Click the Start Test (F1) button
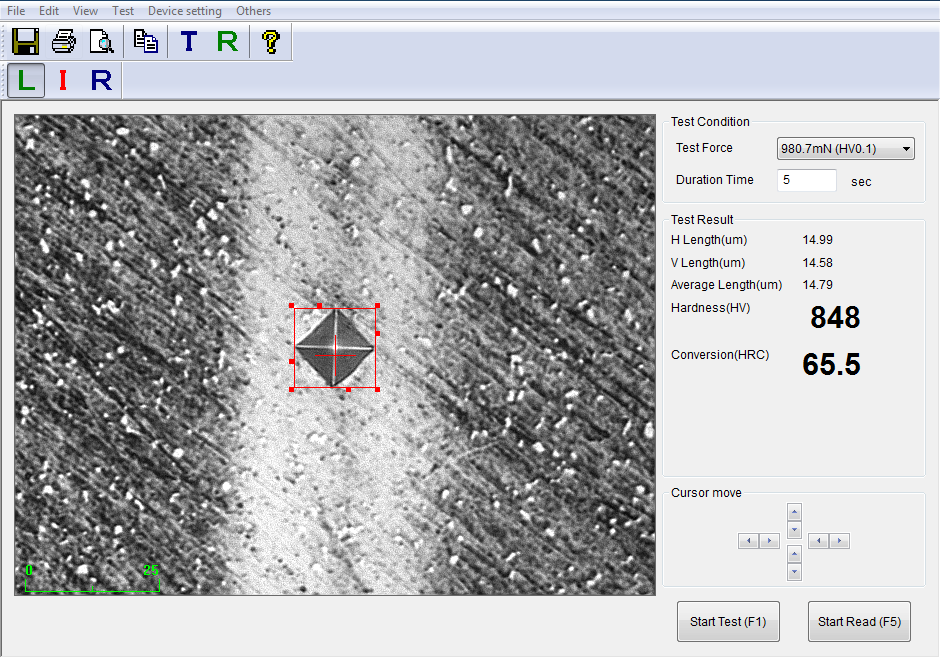Screen dimensions: 940x657 728,622
